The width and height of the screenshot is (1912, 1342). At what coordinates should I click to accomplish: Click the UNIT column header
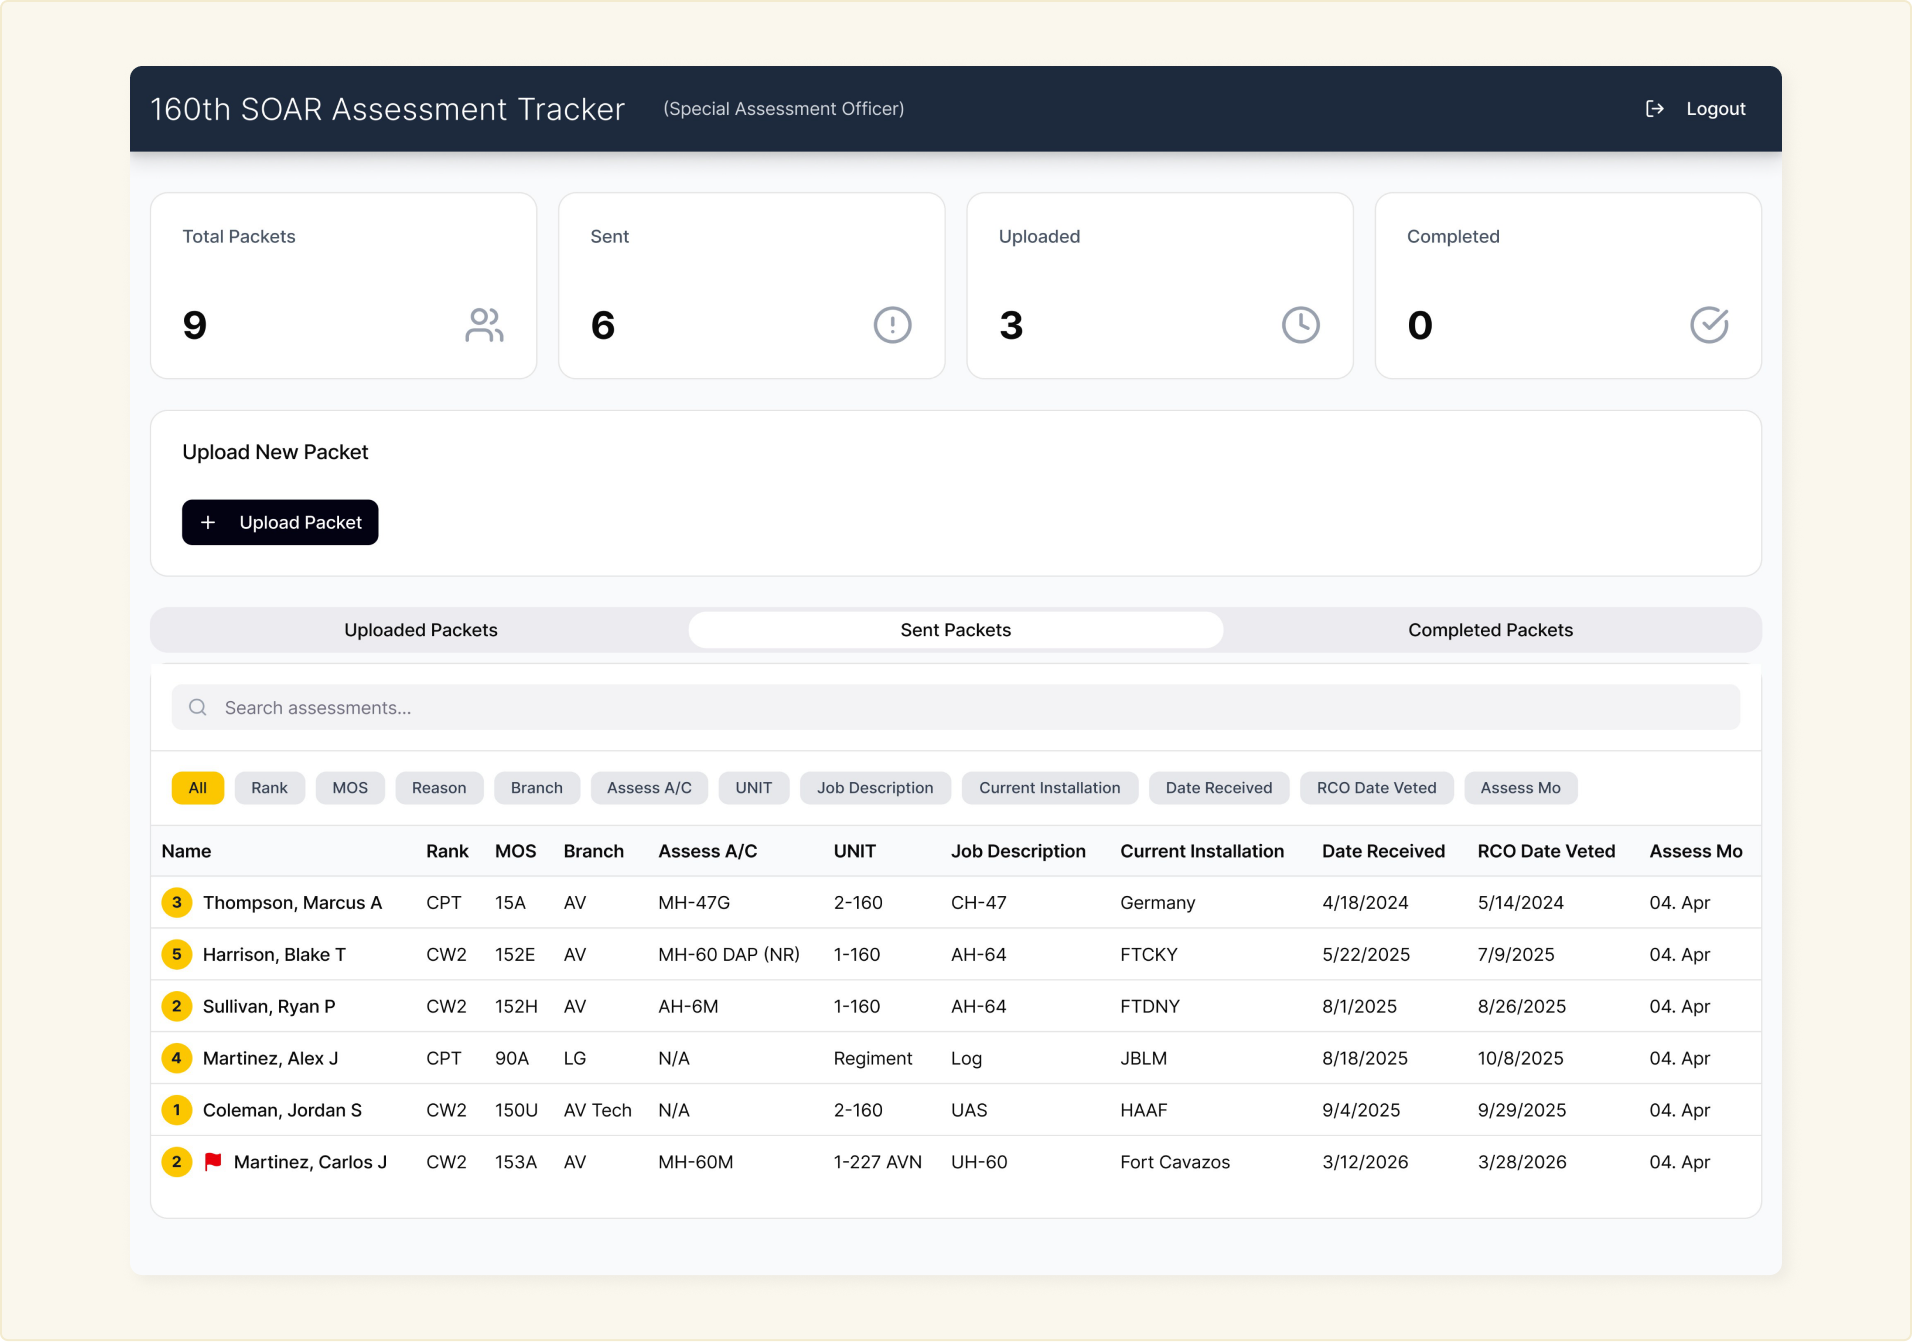(855, 851)
